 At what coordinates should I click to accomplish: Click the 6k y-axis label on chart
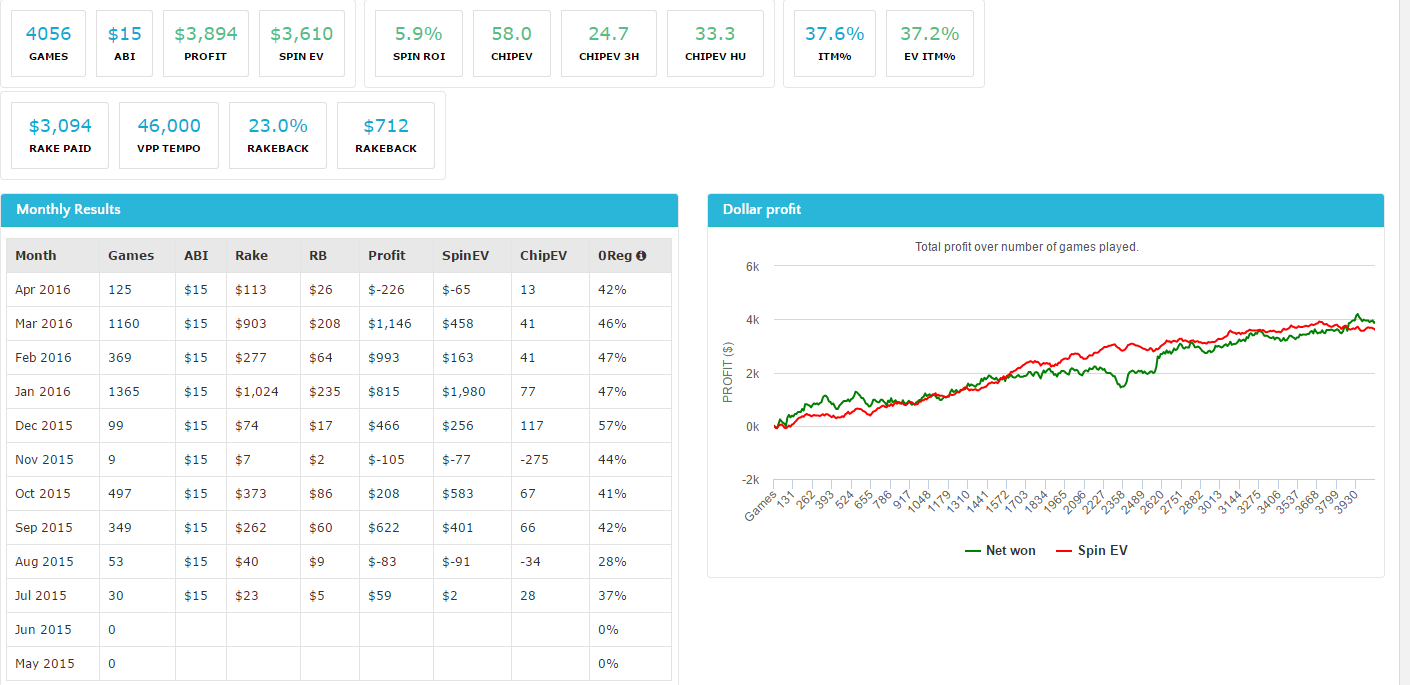coord(752,267)
